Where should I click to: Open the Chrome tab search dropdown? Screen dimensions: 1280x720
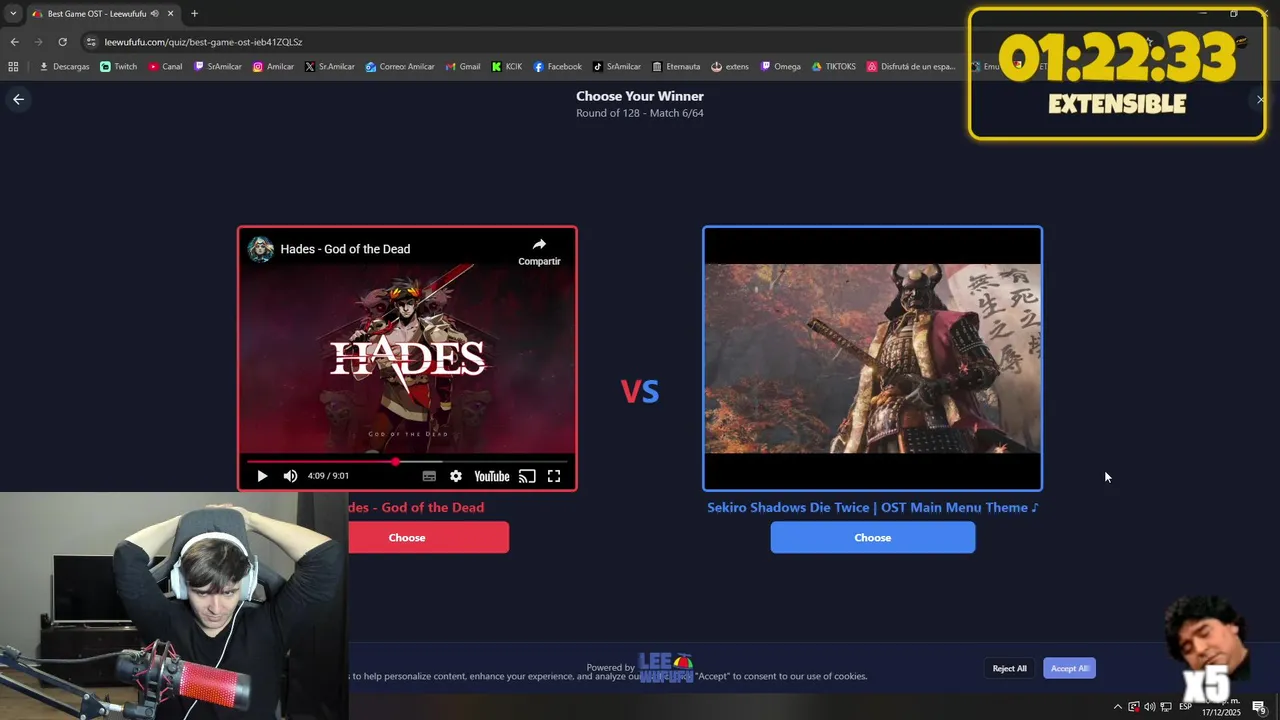[x=13, y=13]
